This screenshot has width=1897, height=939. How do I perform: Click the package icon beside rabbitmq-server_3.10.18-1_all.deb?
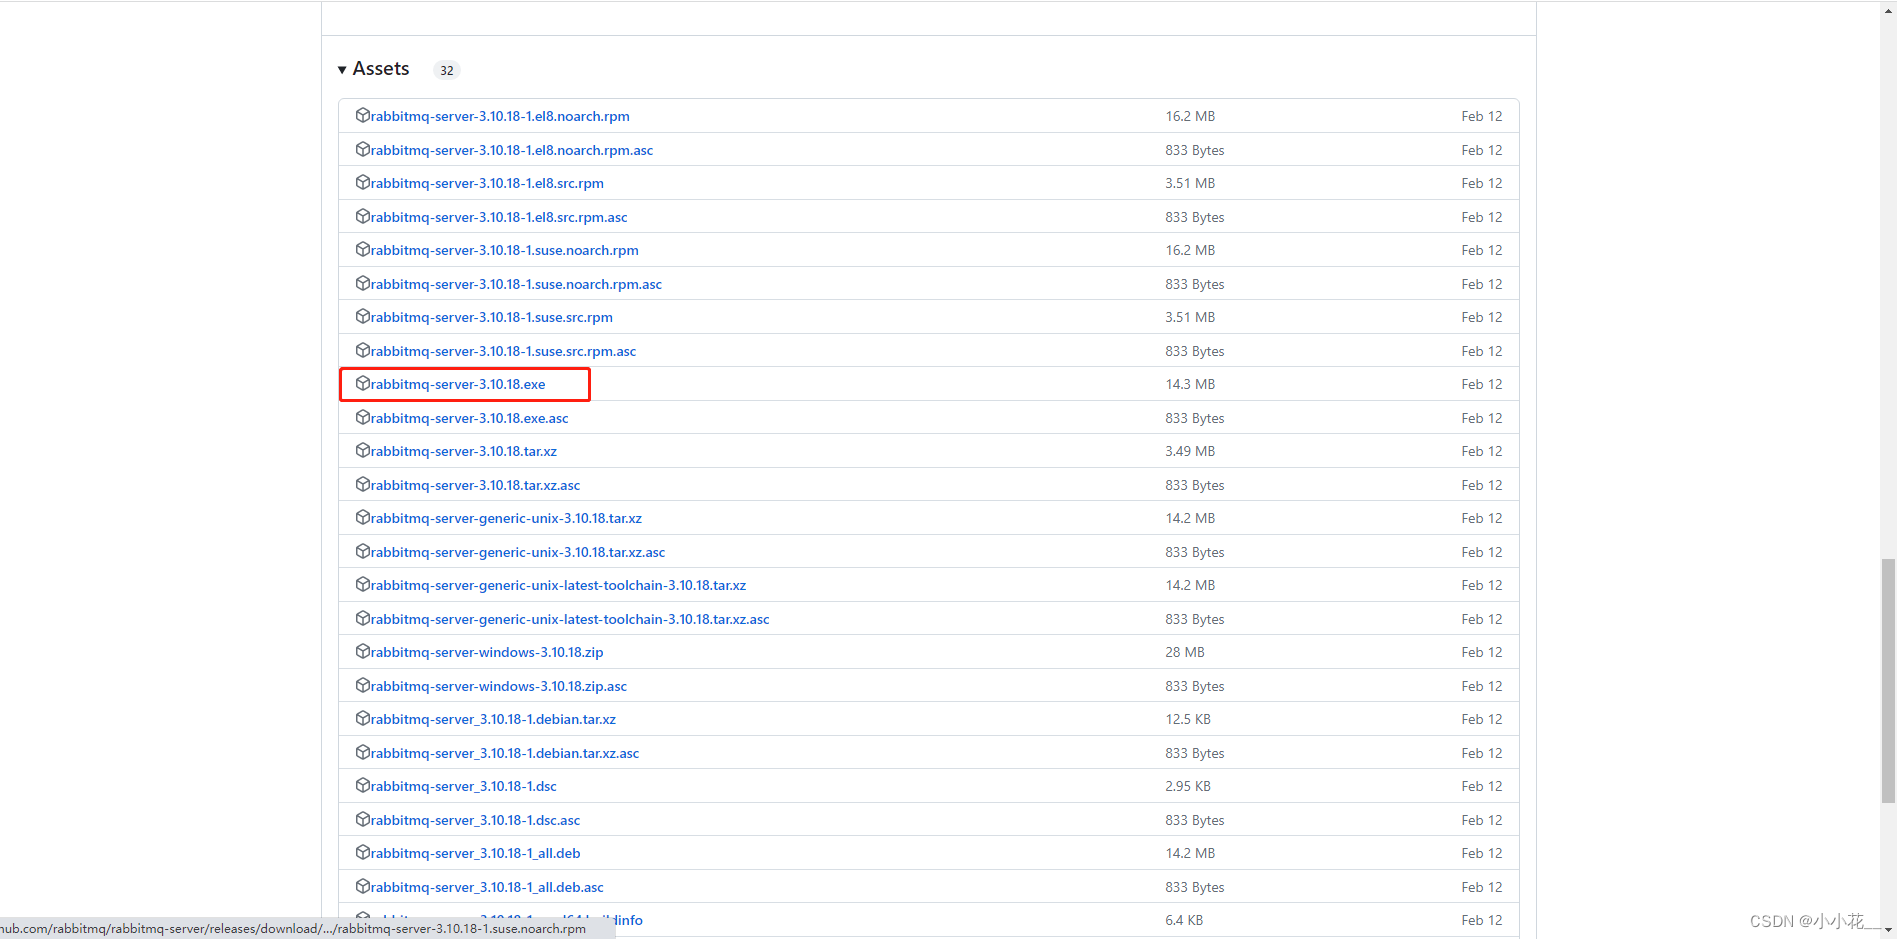[x=363, y=853]
